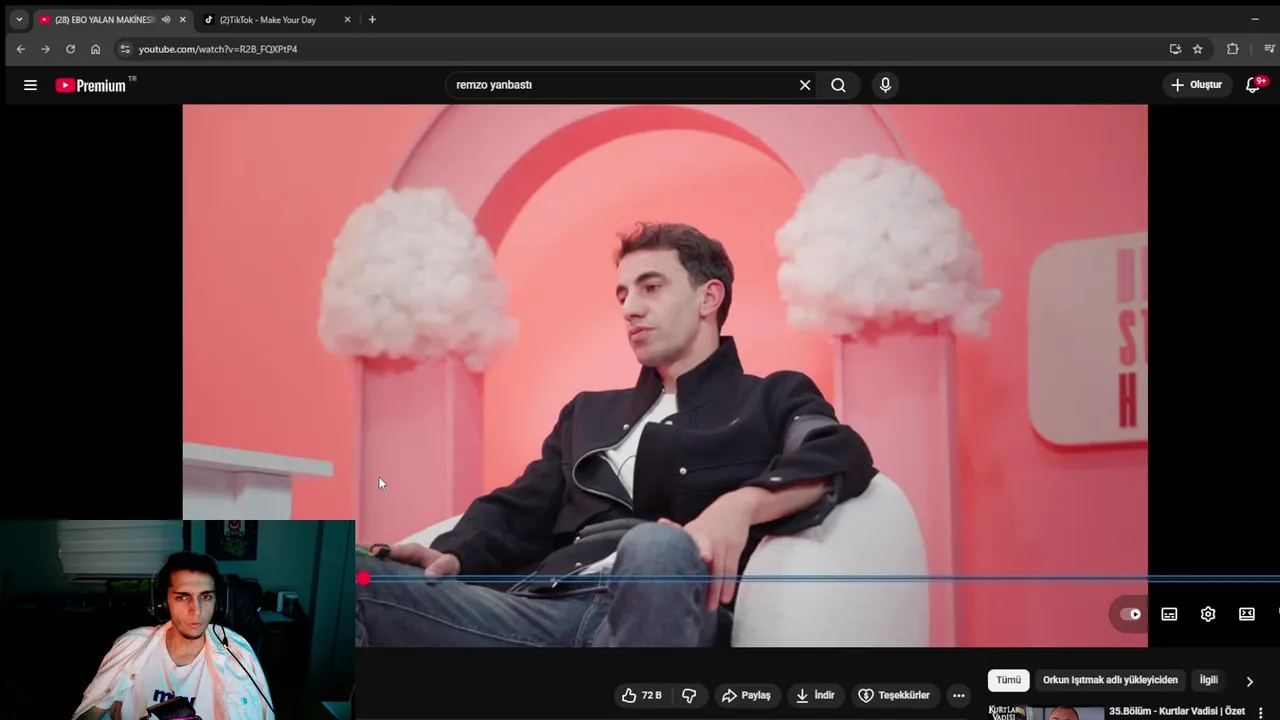Select Orkun Işıtmak adlı yükleyiciden chip
1280x720 pixels.
click(x=1110, y=680)
